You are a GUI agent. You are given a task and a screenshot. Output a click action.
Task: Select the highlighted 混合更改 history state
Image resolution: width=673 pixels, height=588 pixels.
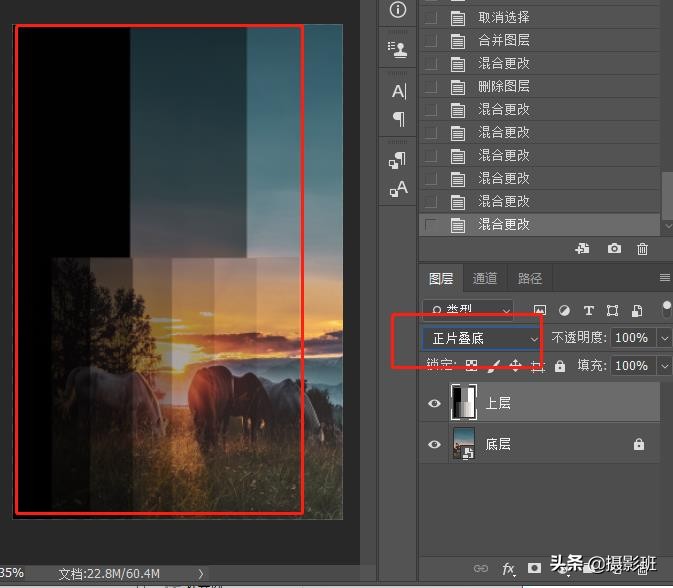(x=539, y=224)
